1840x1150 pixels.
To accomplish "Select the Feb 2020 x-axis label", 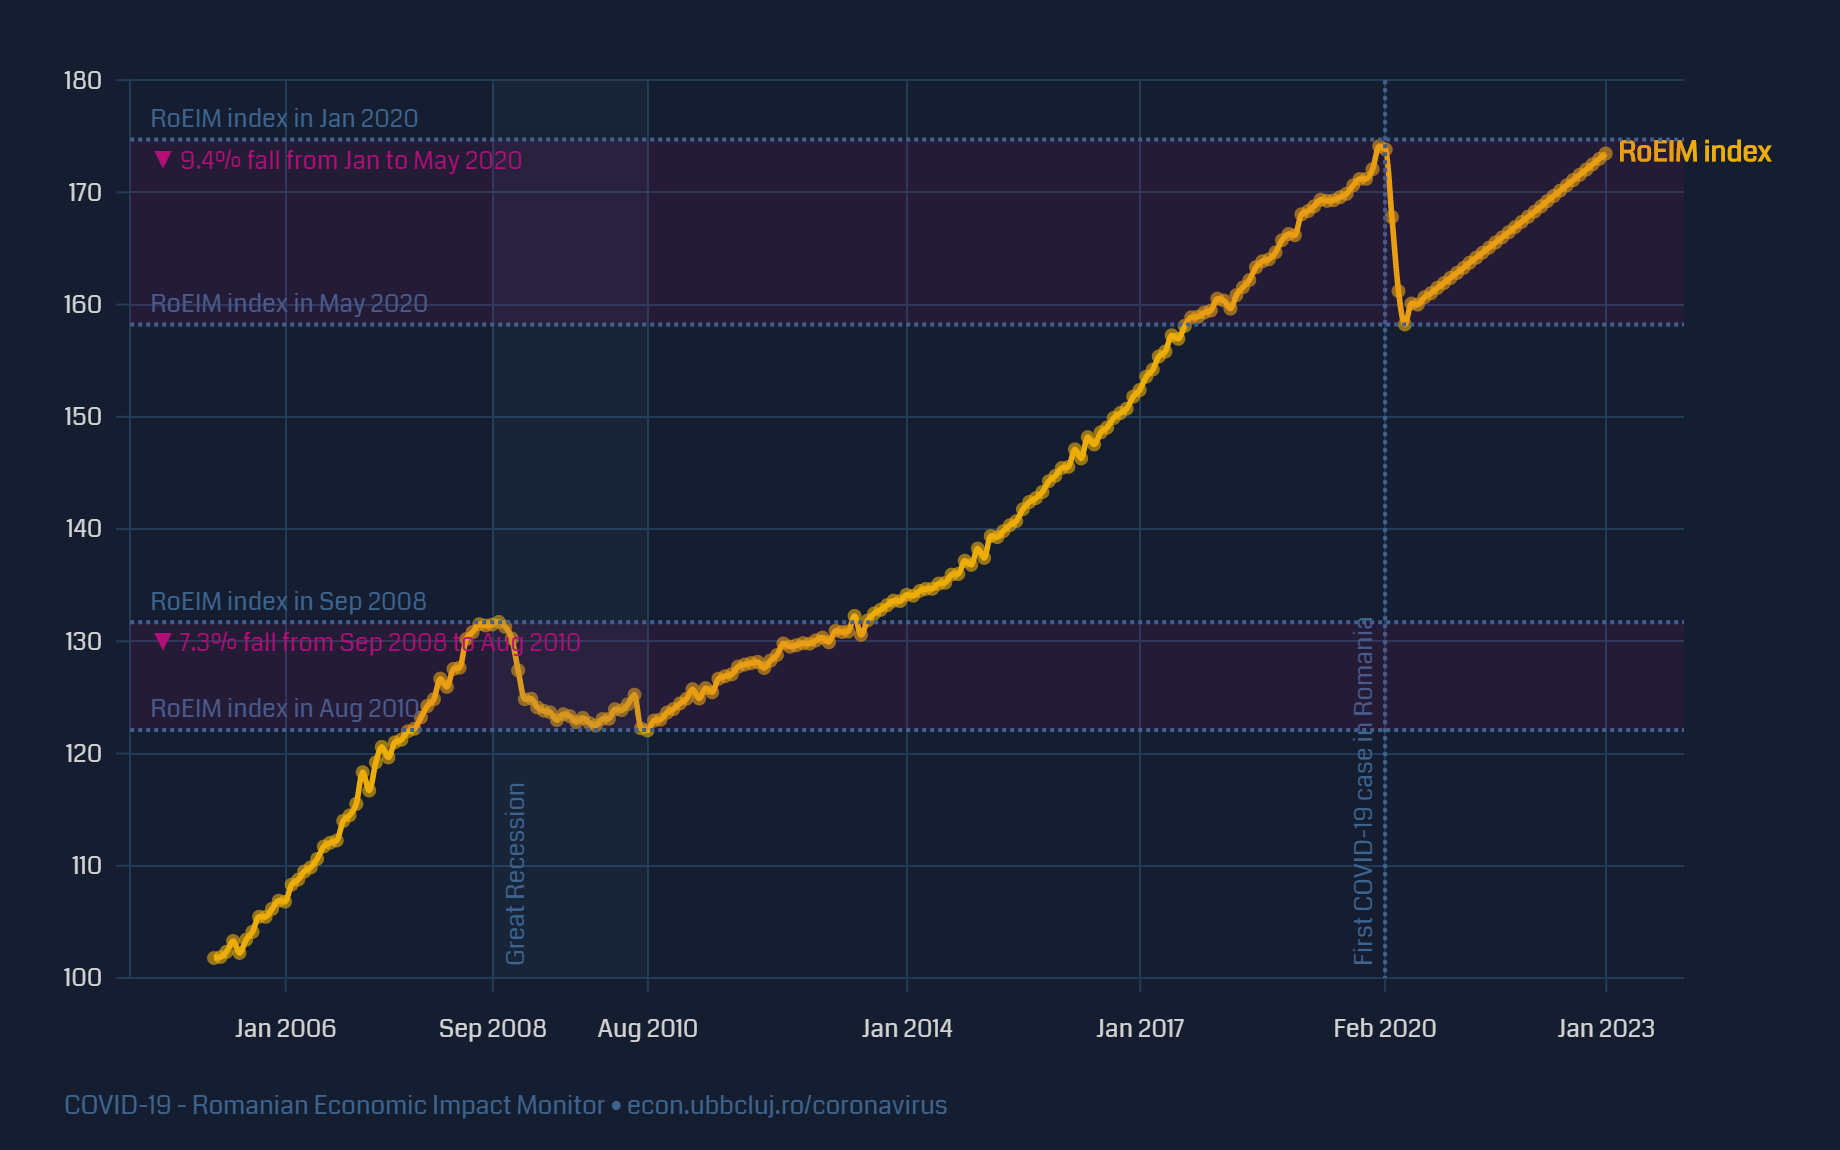I will pyautogui.click(x=1384, y=1028).
